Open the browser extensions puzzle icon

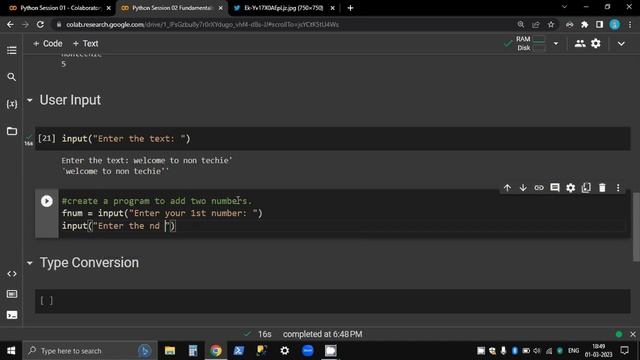[584, 24]
